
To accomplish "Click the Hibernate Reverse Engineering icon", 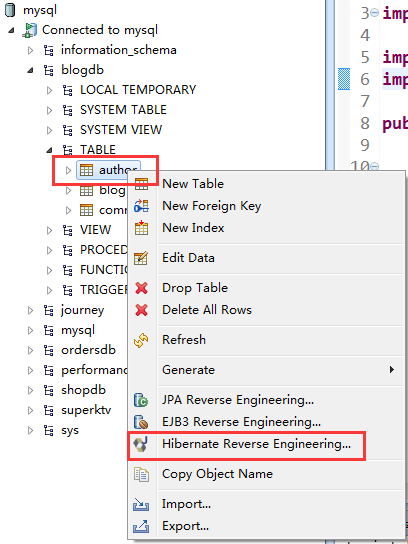I will (141, 444).
